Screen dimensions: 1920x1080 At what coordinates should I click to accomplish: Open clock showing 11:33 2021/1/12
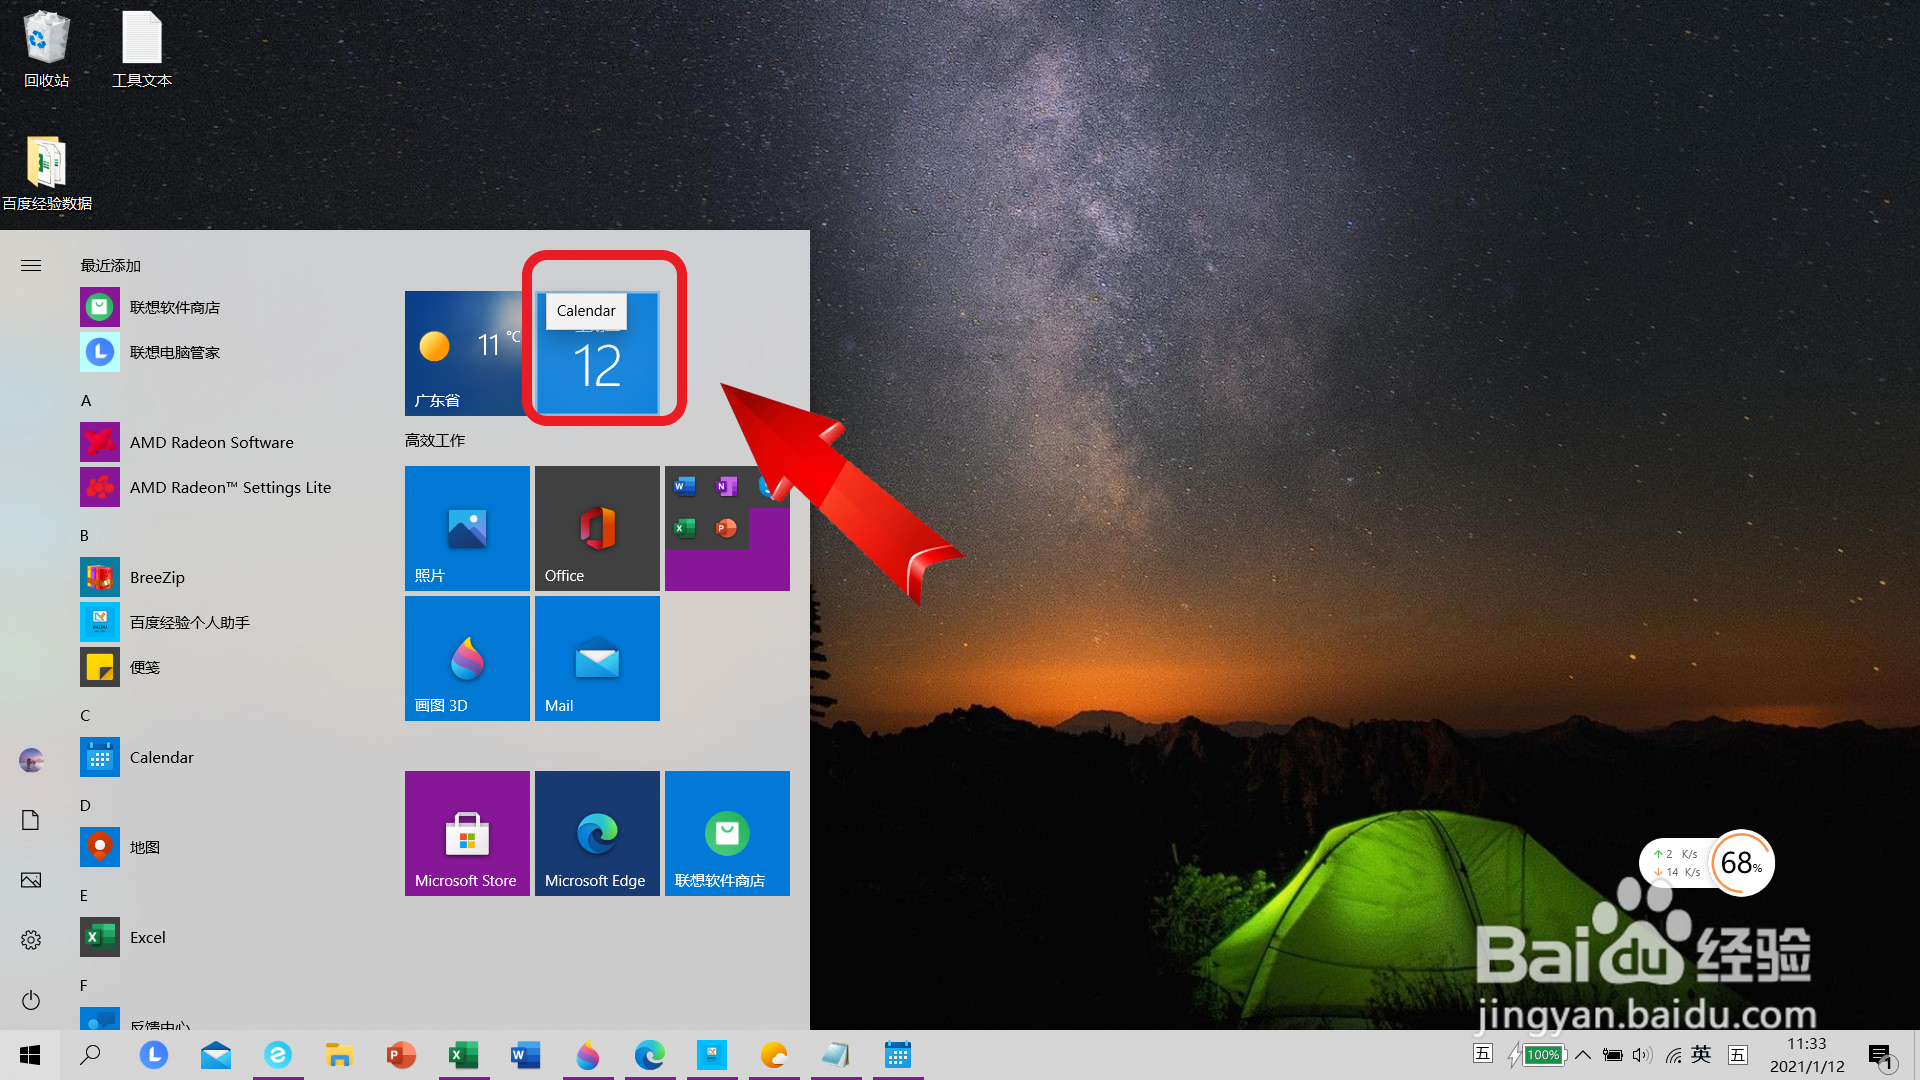click(1807, 1055)
